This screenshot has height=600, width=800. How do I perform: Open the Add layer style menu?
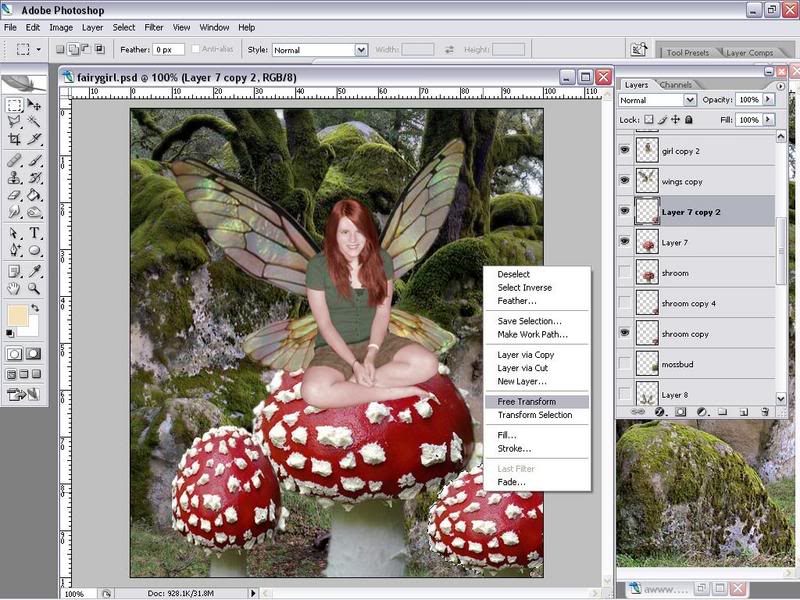658,412
